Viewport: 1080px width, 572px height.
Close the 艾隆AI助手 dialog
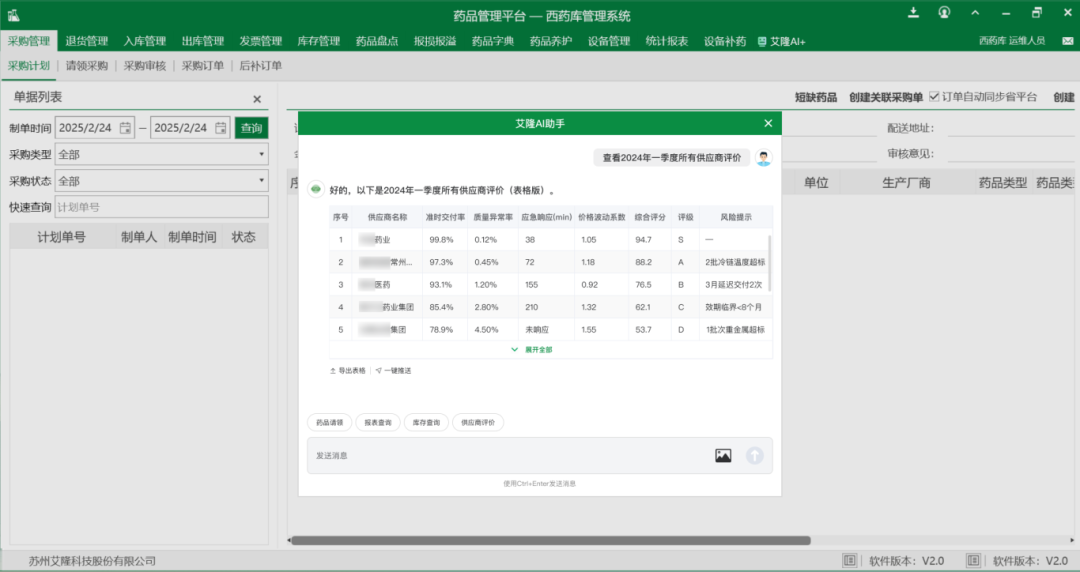768,123
